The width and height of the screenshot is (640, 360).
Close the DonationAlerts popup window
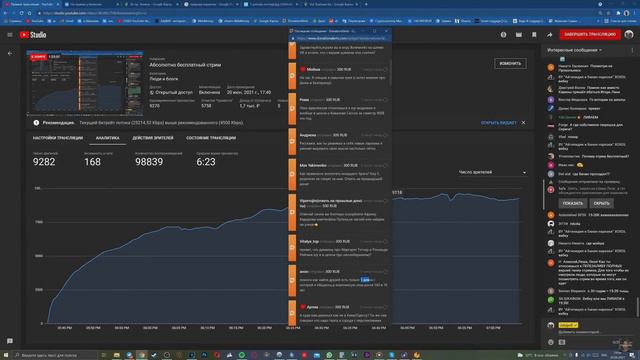point(386,31)
